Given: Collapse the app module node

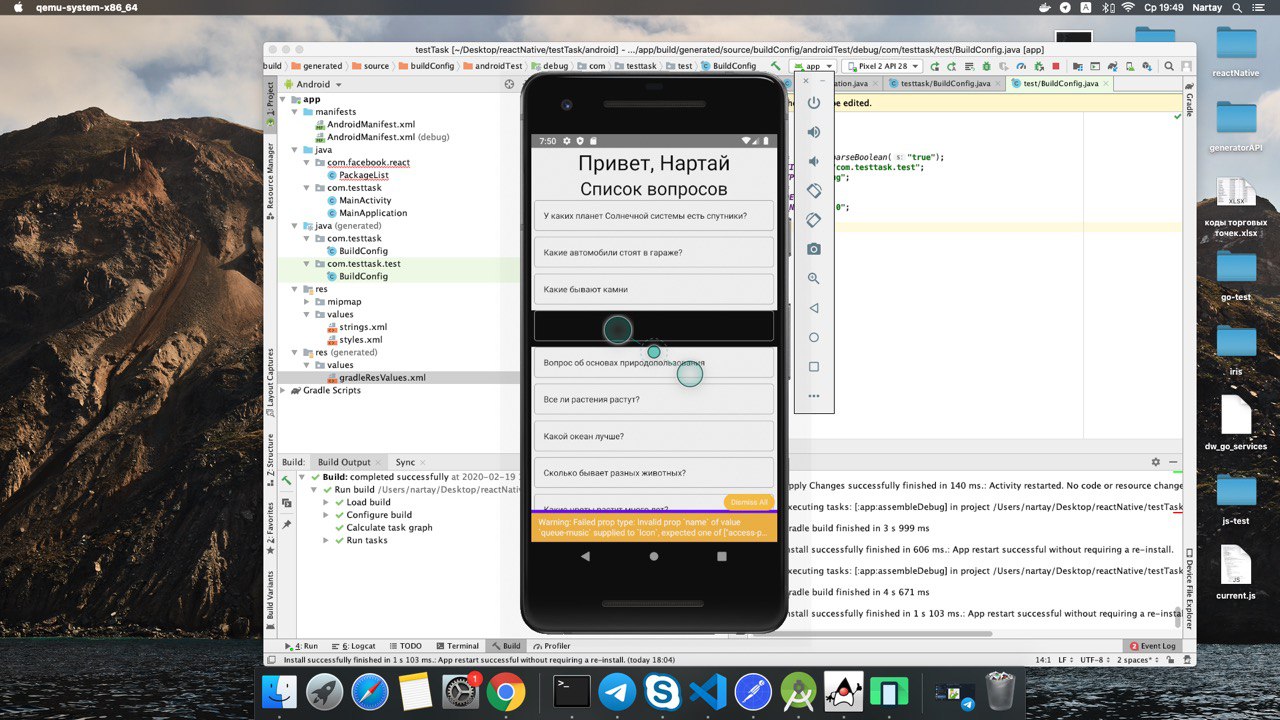Looking at the screenshot, I should [x=283, y=100].
